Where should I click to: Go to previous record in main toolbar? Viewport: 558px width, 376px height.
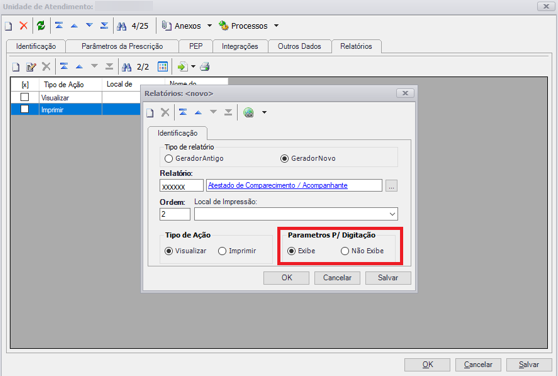pos(74,26)
